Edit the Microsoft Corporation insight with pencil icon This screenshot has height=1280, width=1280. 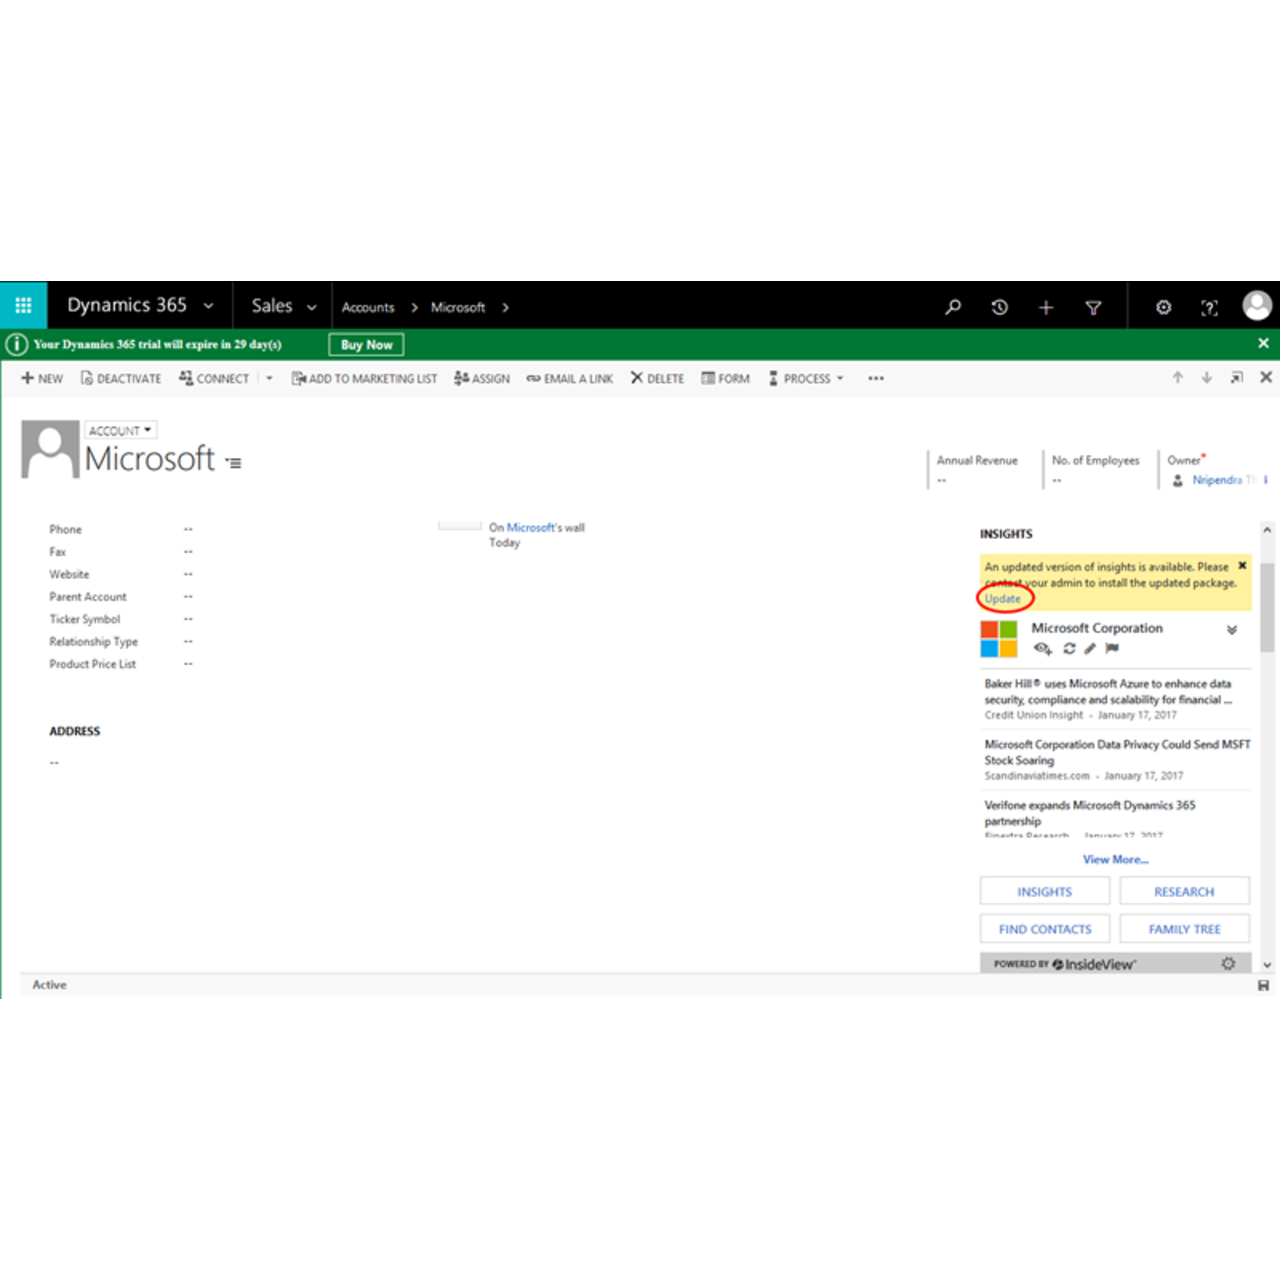(1090, 648)
